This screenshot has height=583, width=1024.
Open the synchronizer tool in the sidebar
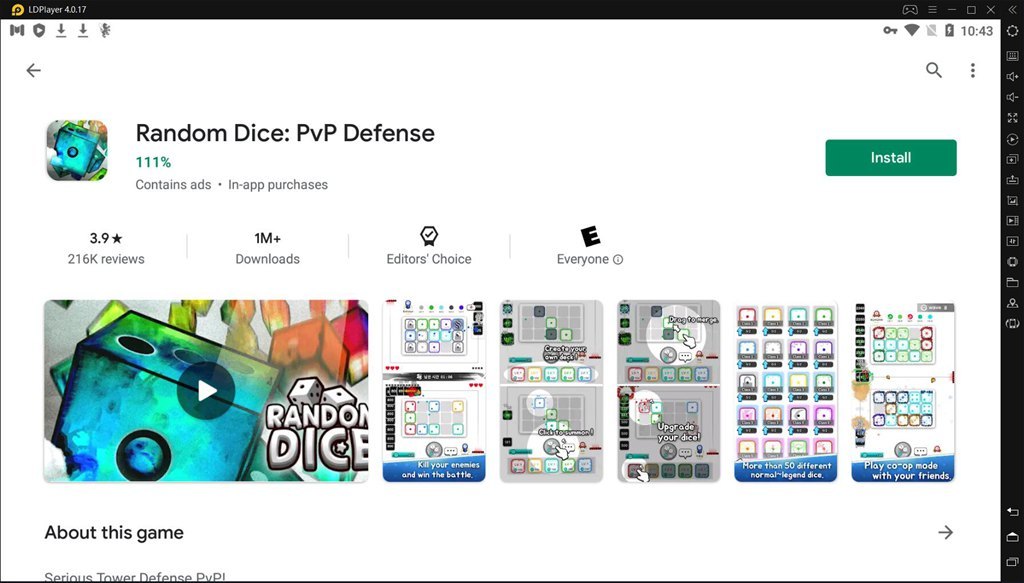(x=1012, y=241)
